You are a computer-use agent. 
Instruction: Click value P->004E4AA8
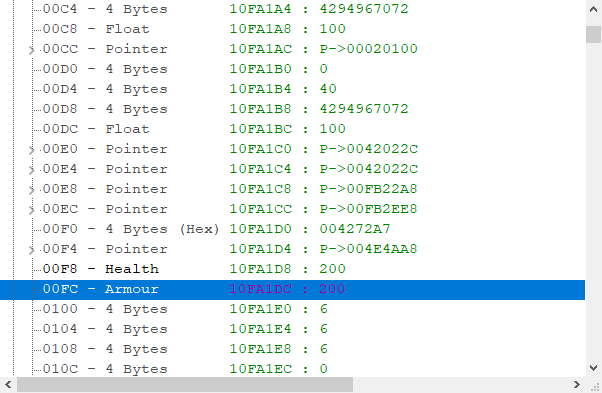point(369,249)
